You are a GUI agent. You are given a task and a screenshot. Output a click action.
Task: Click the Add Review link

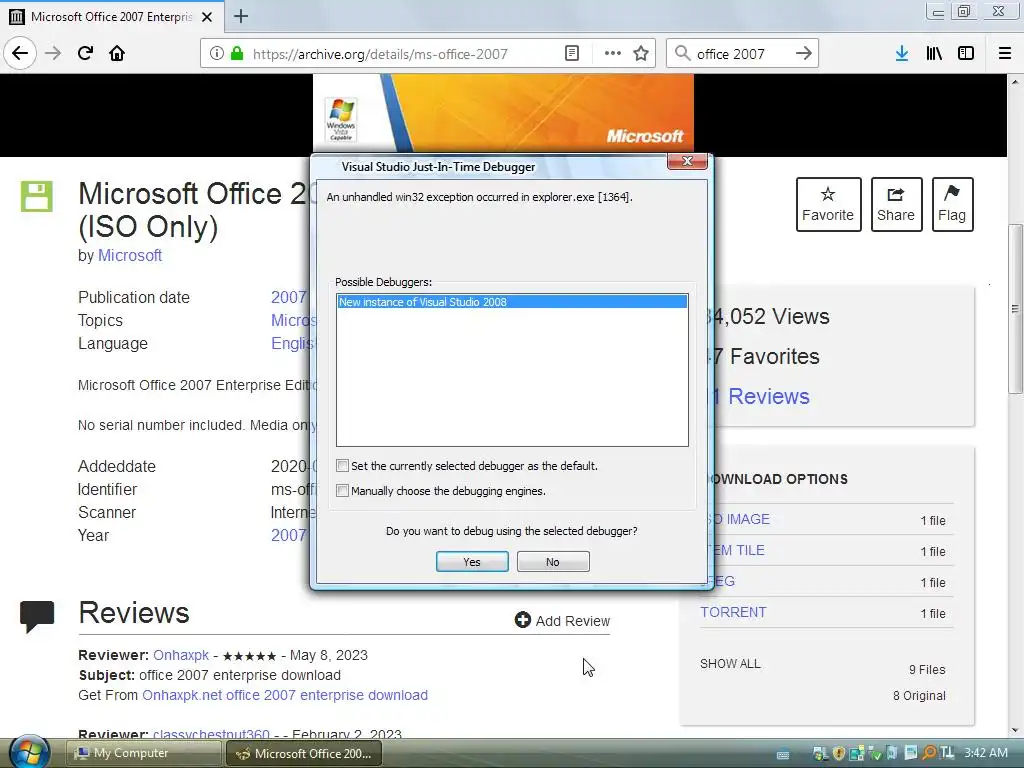[562, 620]
